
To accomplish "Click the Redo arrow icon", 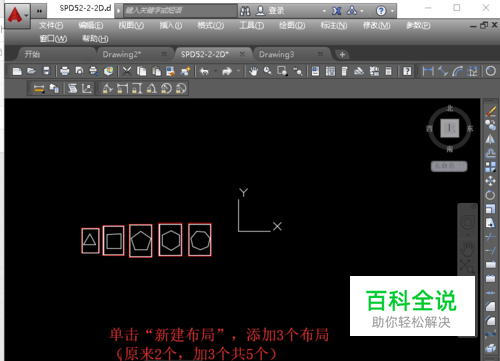I will 227,71.
